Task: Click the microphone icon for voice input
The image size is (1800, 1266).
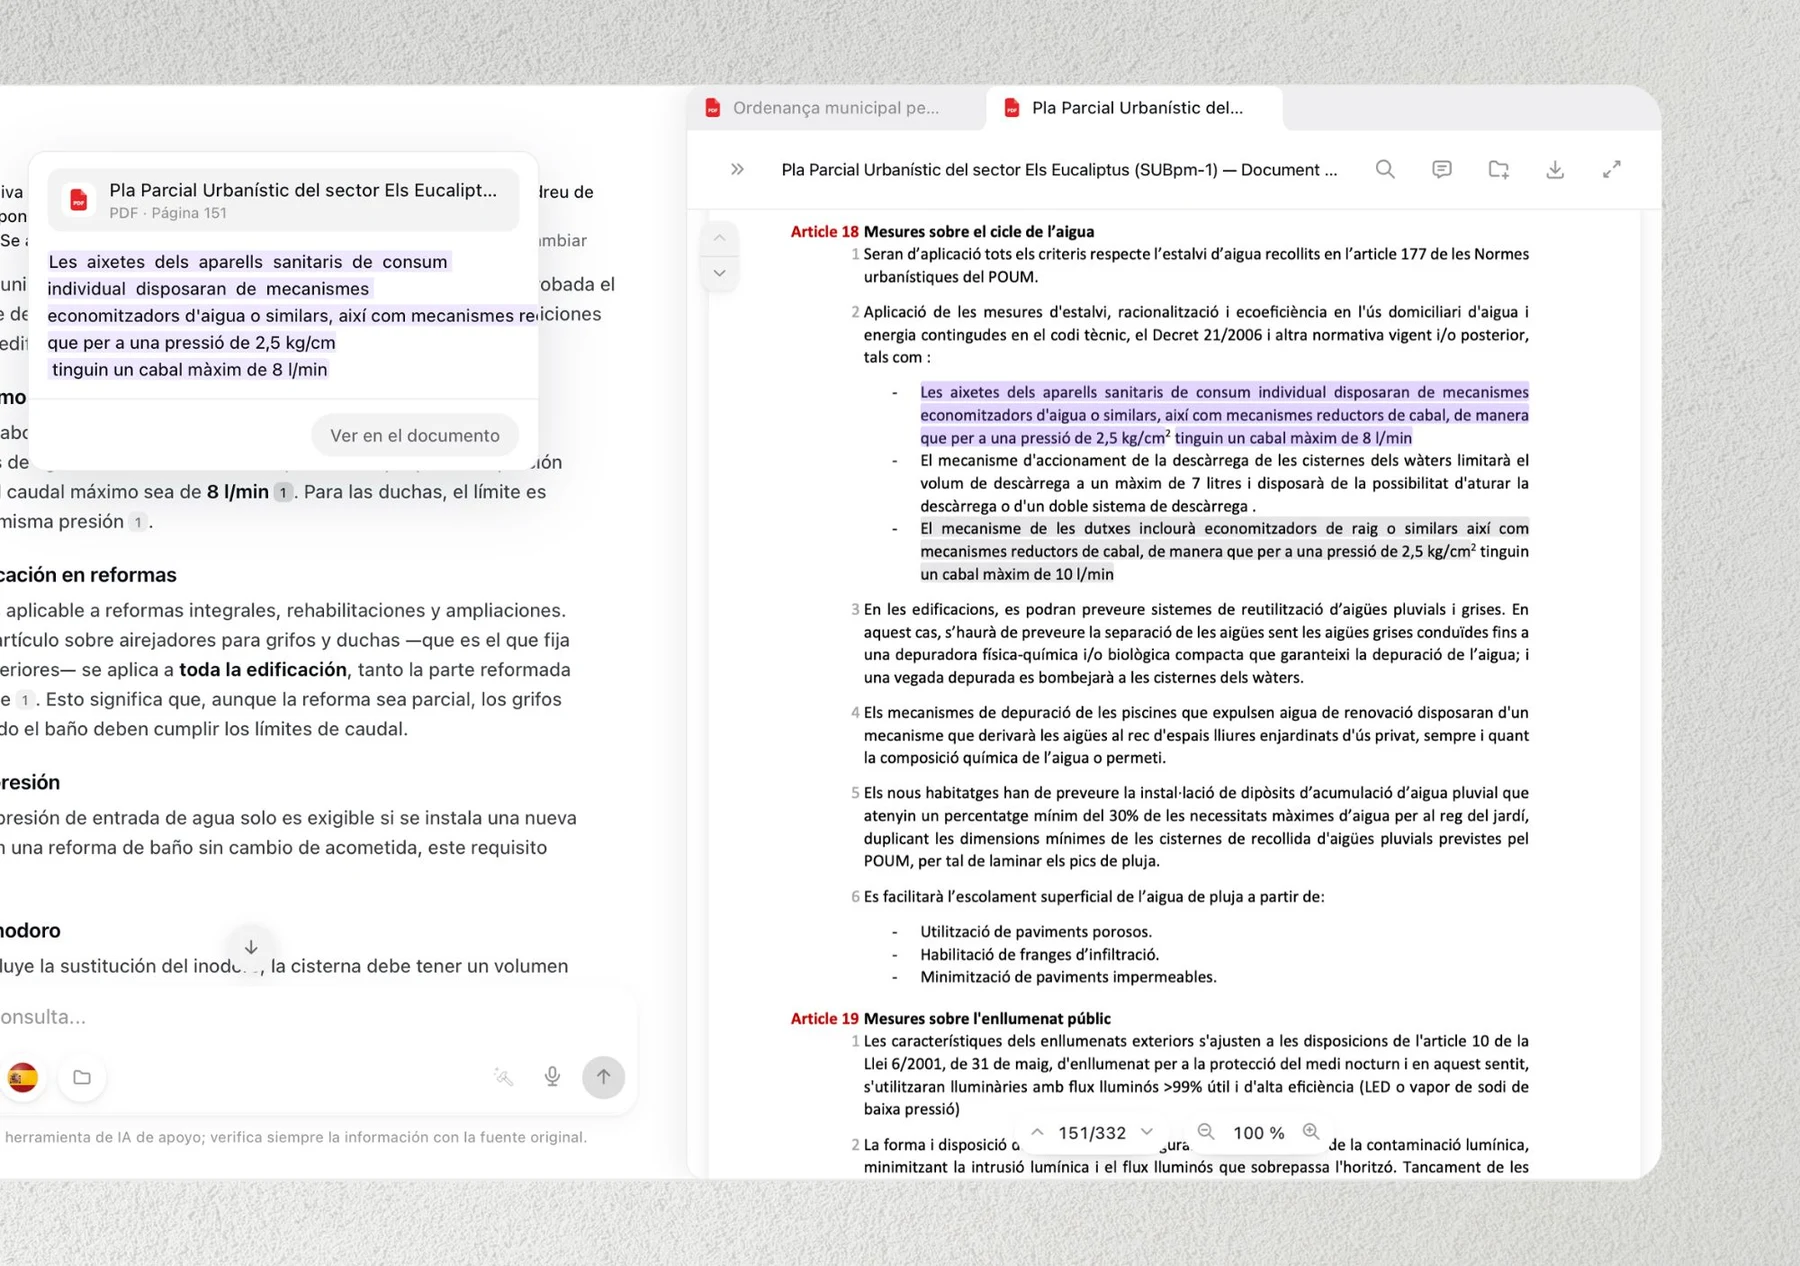Action: 552,1077
